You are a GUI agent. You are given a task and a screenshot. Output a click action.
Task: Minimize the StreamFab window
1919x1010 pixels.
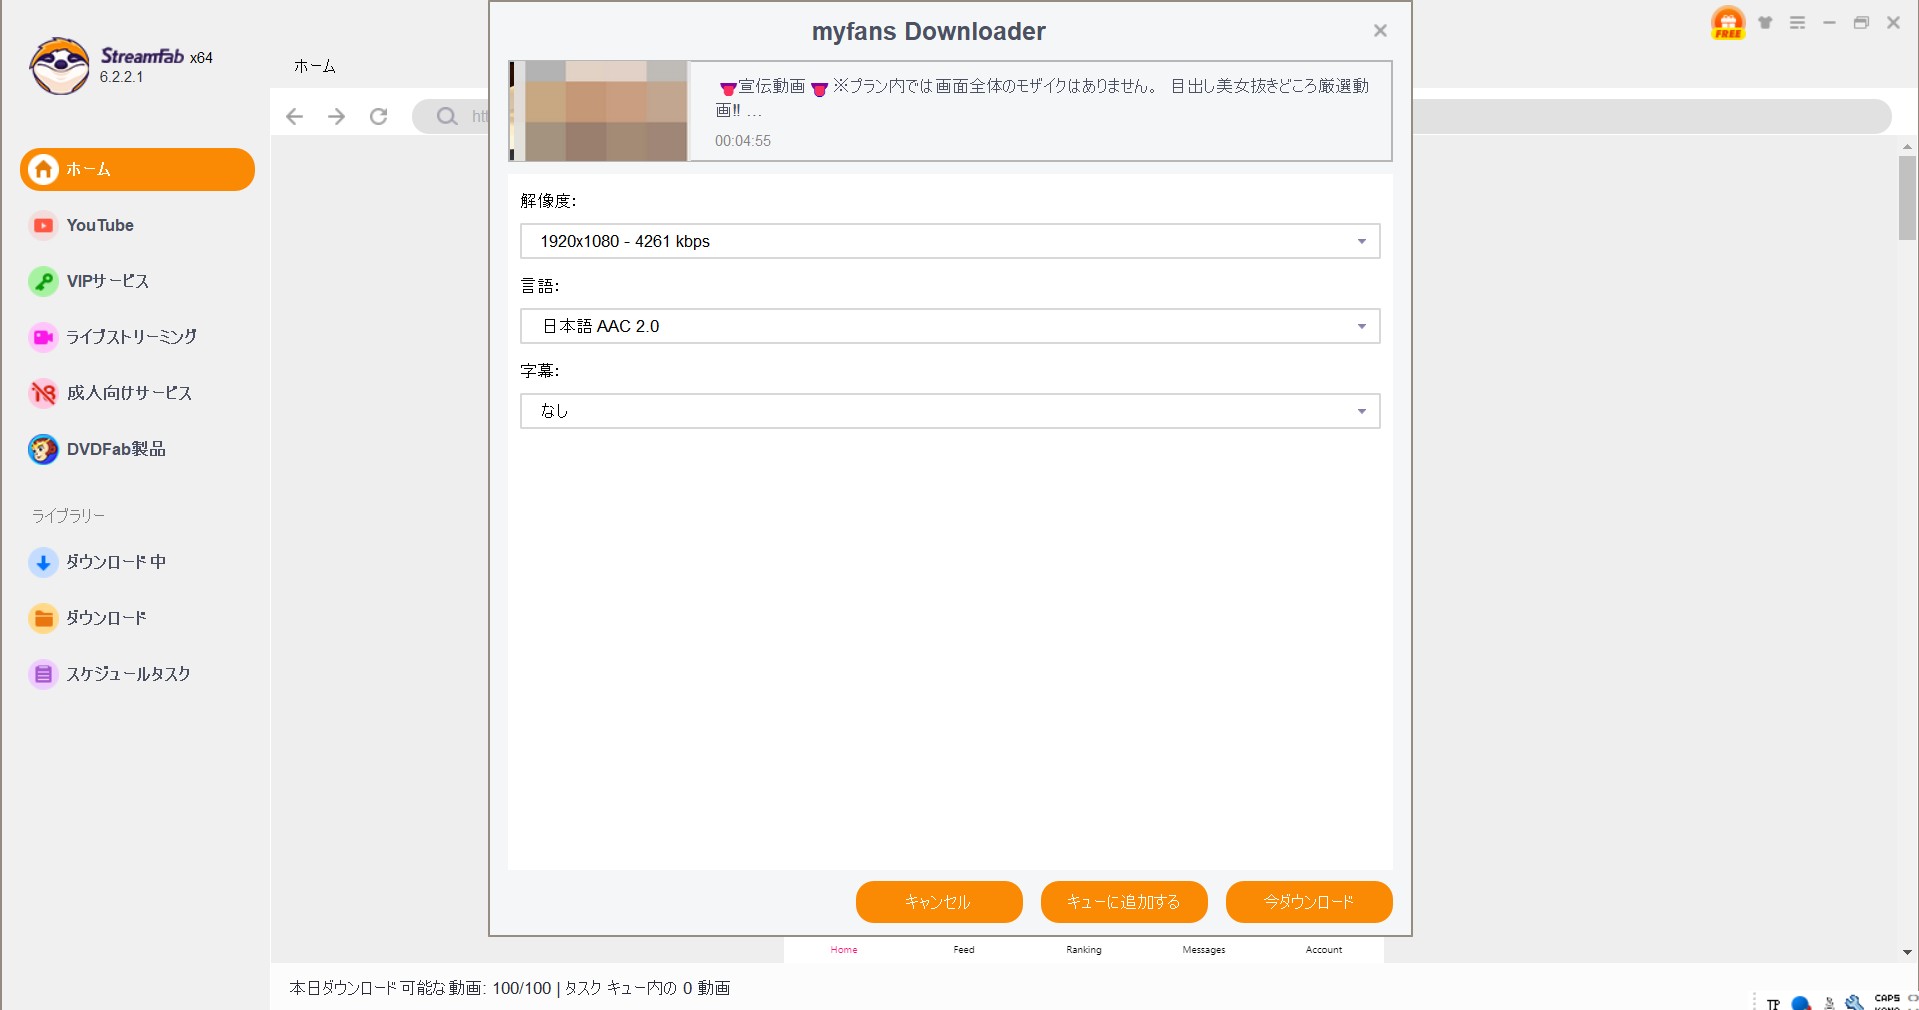1829,22
